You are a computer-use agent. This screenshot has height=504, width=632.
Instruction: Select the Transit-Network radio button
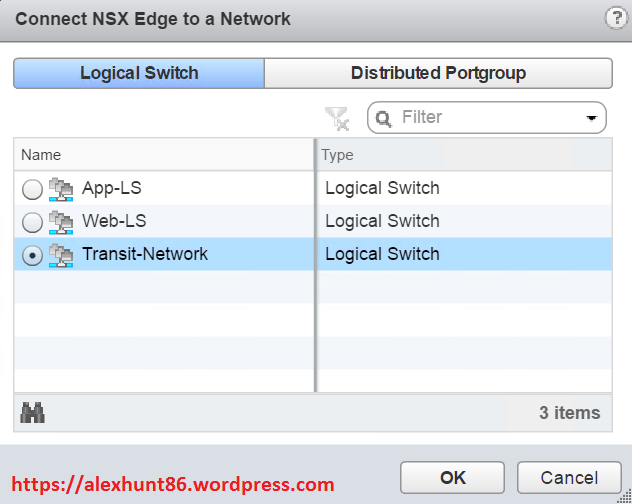pos(32,255)
